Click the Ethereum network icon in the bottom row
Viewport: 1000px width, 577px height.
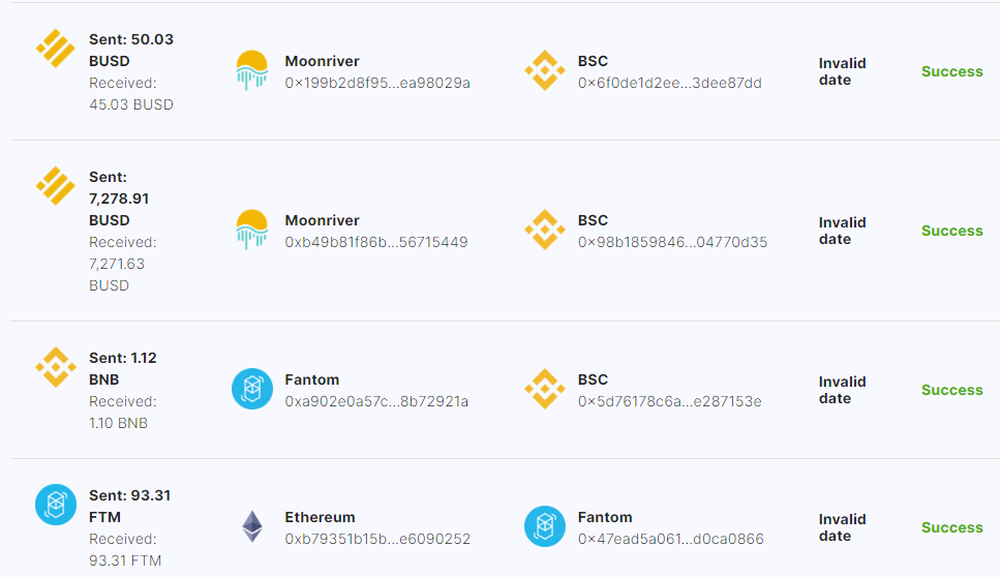(x=252, y=527)
